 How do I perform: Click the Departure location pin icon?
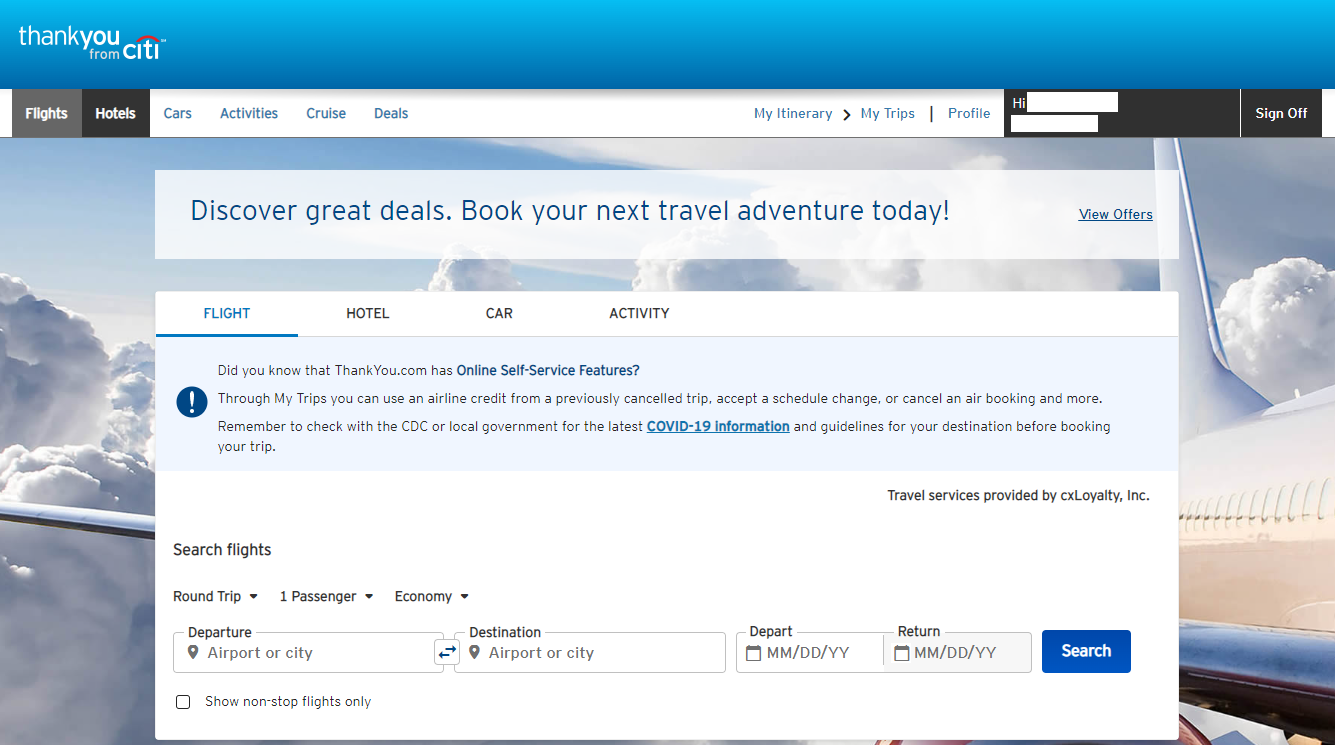[193, 653]
